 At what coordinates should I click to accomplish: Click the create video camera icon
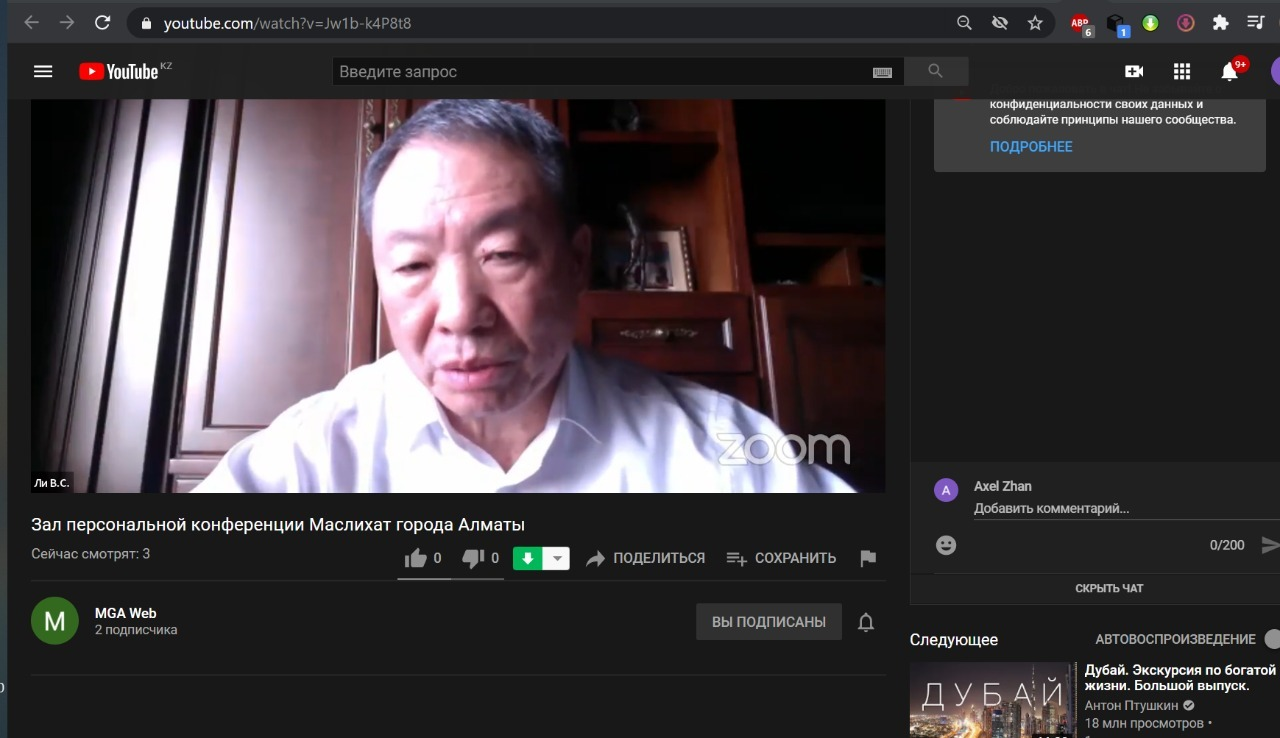[1134, 71]
